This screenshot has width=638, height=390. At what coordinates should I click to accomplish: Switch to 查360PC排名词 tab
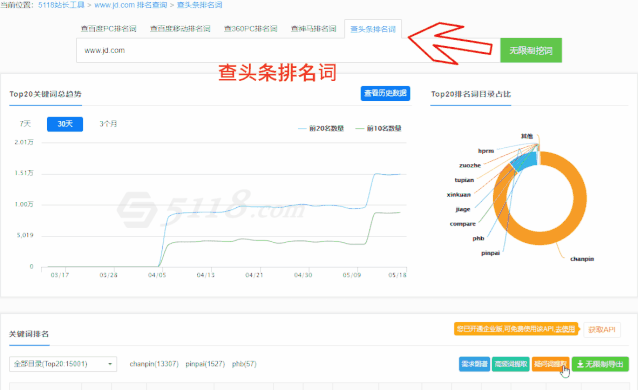(x=250, y=29)
